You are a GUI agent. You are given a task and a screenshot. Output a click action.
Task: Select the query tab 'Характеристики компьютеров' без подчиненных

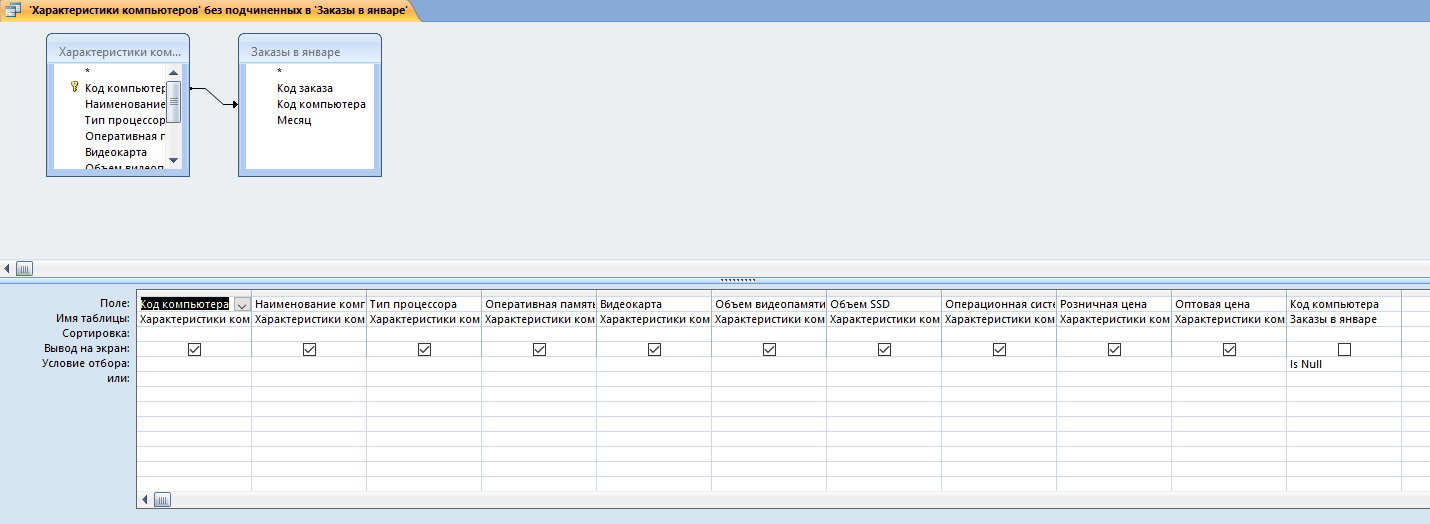(x=212, y=10)
